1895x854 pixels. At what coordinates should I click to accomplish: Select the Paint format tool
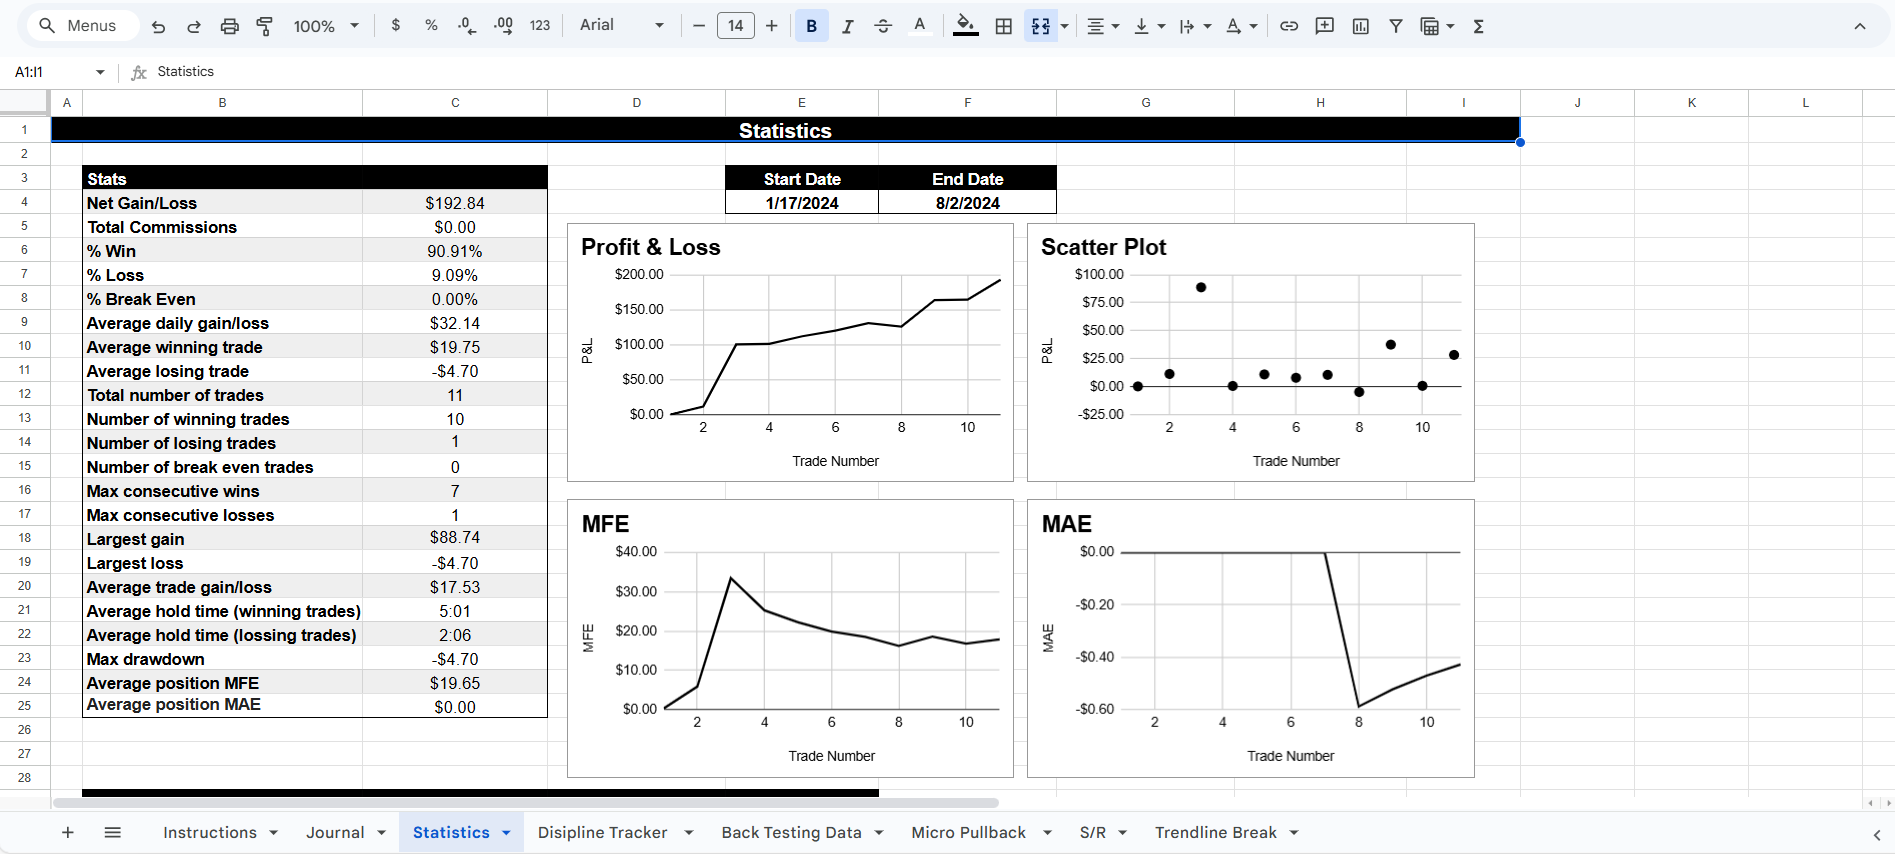265,27
